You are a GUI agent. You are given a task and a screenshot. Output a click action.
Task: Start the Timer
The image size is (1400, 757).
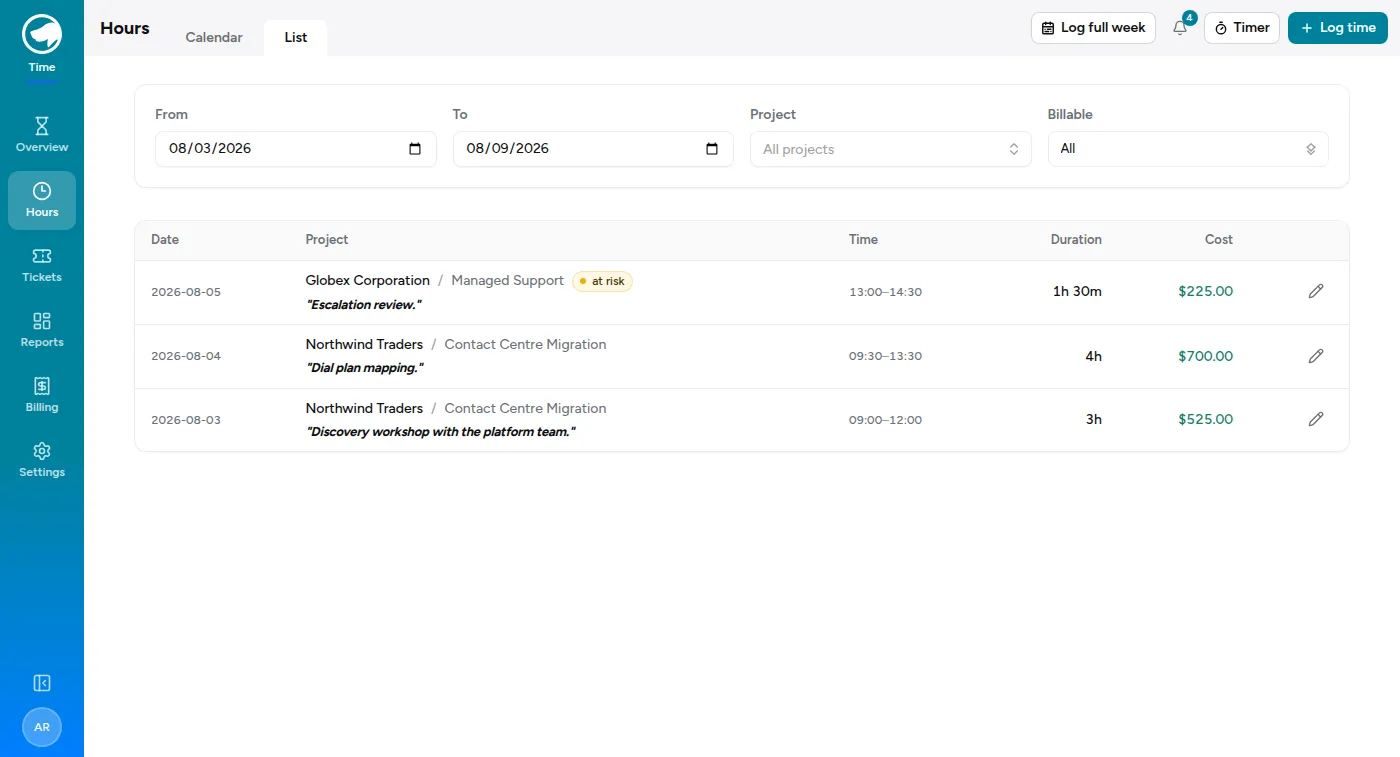(1241, 28)
